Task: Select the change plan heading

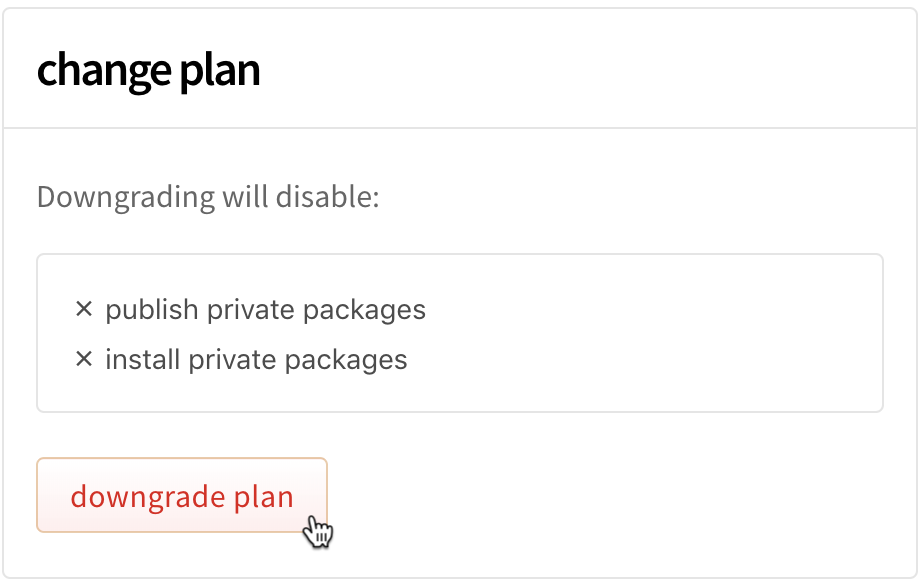Action: pyautogui.click(x=148, y=70)
